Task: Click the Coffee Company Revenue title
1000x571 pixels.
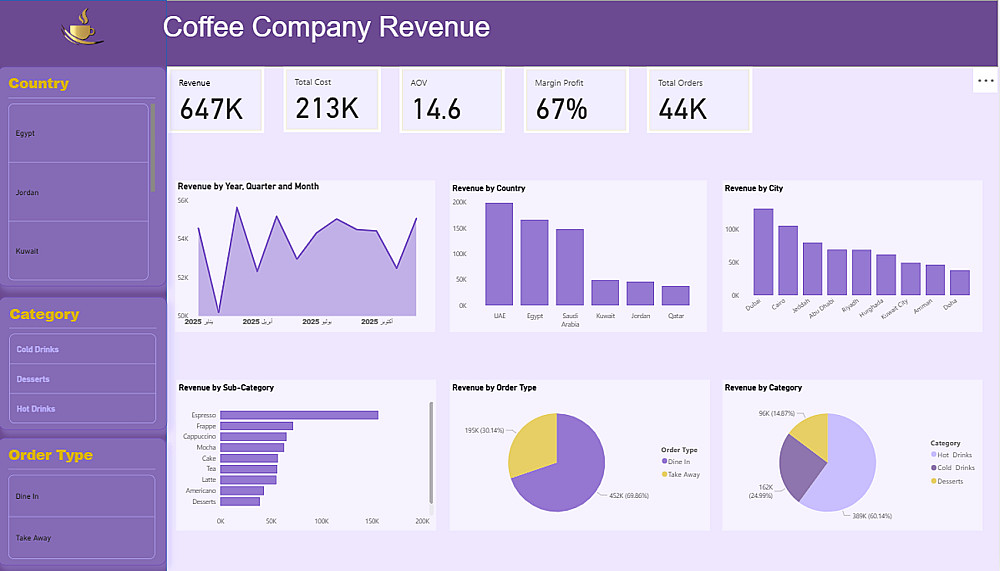Action: click(x=327, y=27)
